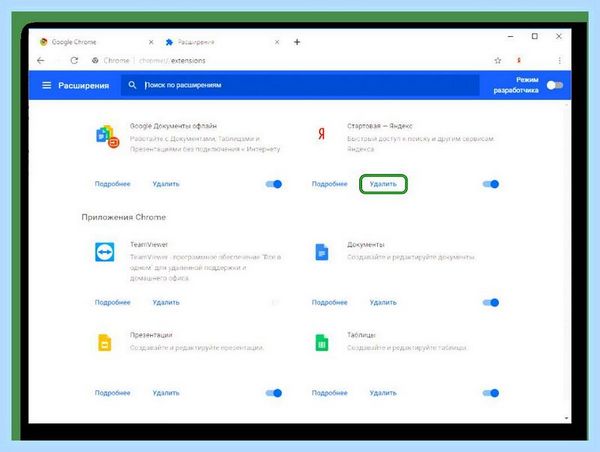This screenshot has height=452, width=600.
Task: Click the Таблицы app icon
Action: click(x=322, y=343)
